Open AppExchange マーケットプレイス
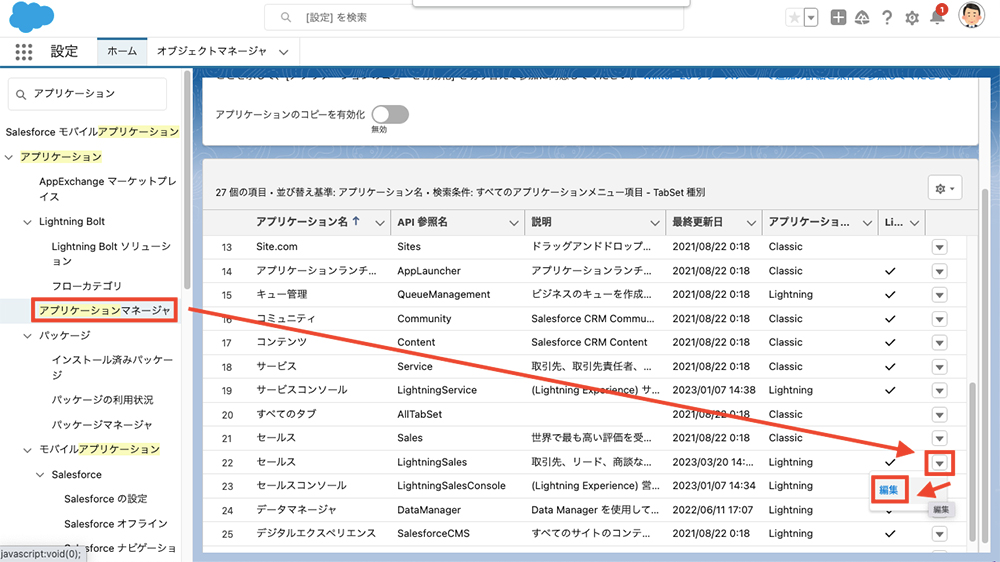 click(x=107, y=189)
